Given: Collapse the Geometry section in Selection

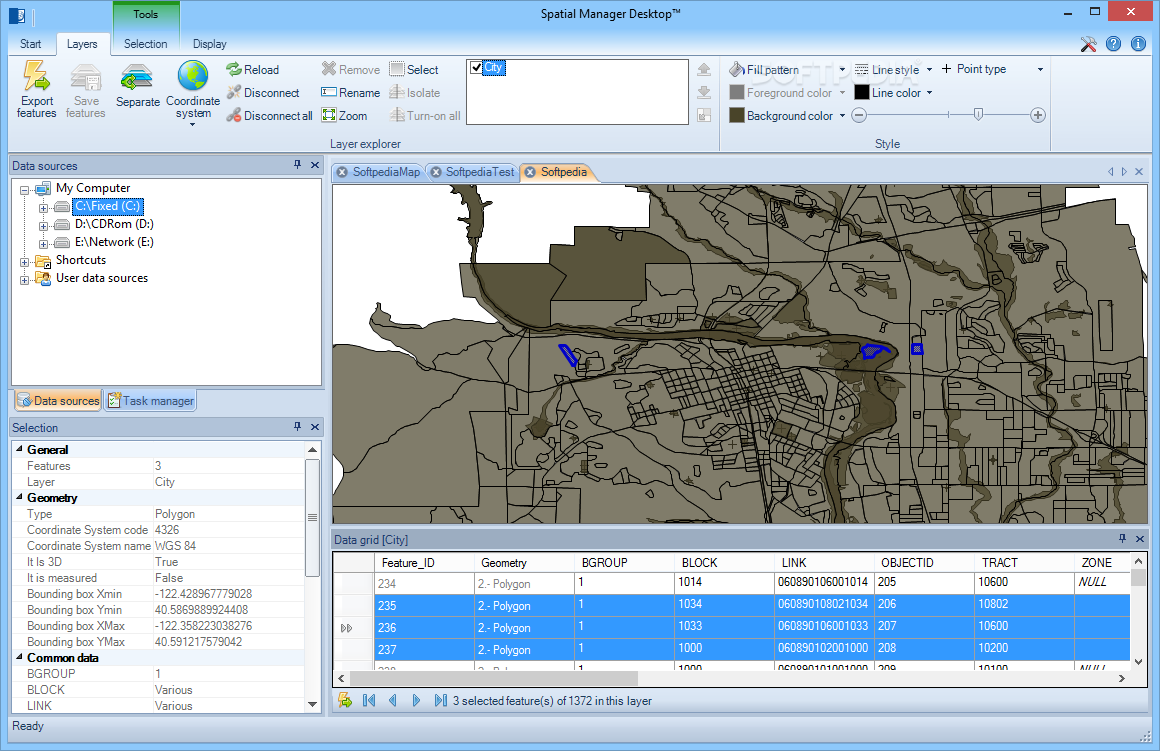Looking at the screenshot, I should tap(19, 497).
